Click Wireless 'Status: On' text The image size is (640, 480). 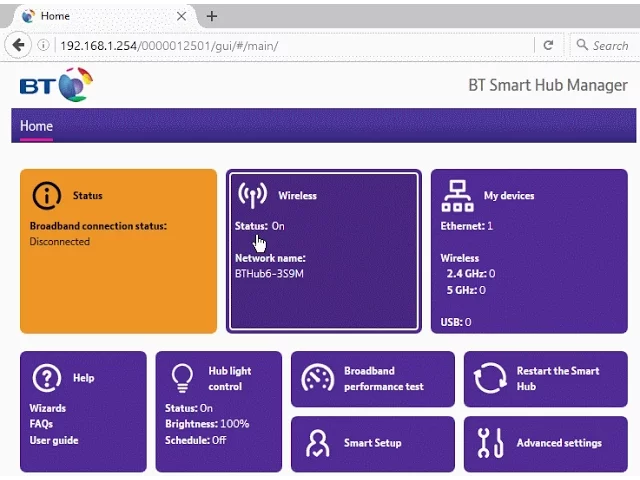pos(260,226)
